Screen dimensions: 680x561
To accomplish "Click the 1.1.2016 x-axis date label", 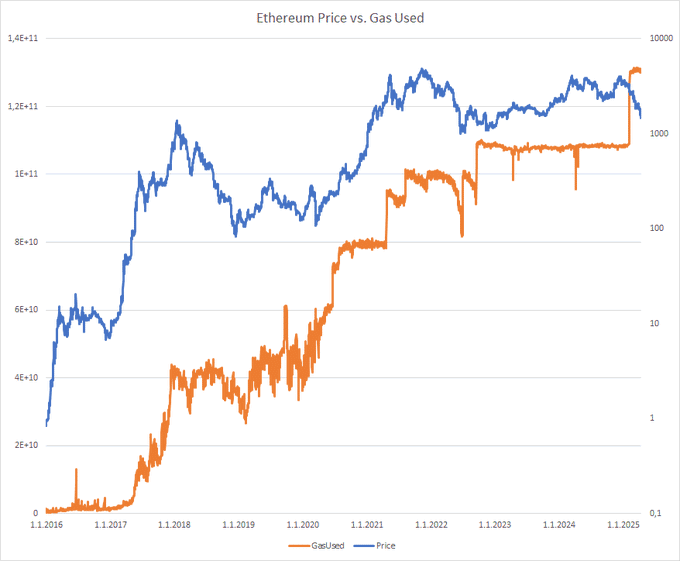I will coord(46,525).
